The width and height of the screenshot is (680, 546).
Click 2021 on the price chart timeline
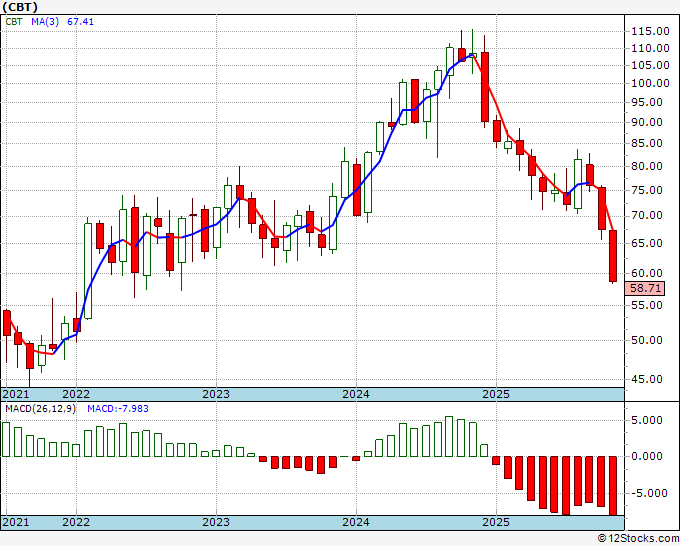click(x=16, y=394)
